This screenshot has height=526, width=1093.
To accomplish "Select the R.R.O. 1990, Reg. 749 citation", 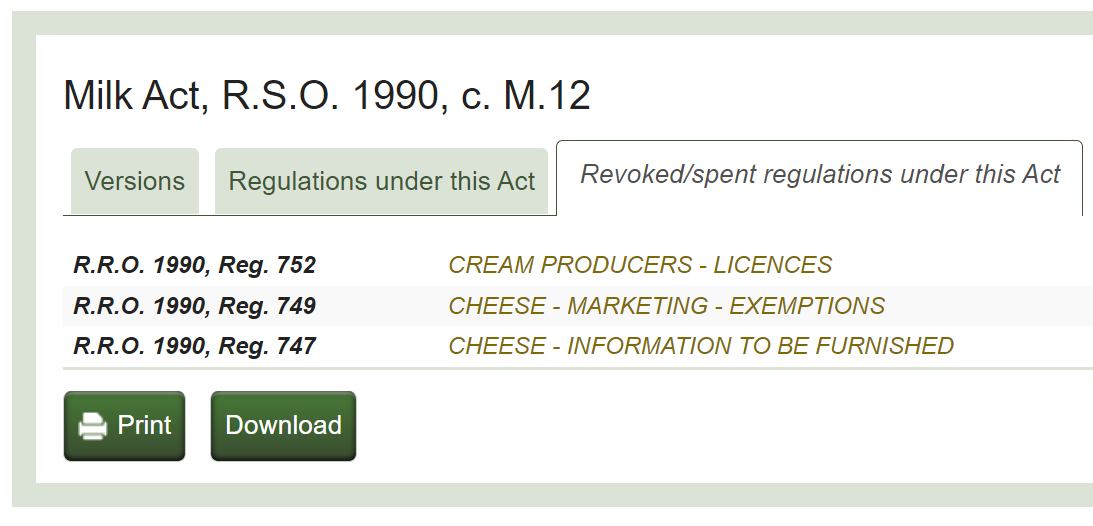I will [195, 306].
